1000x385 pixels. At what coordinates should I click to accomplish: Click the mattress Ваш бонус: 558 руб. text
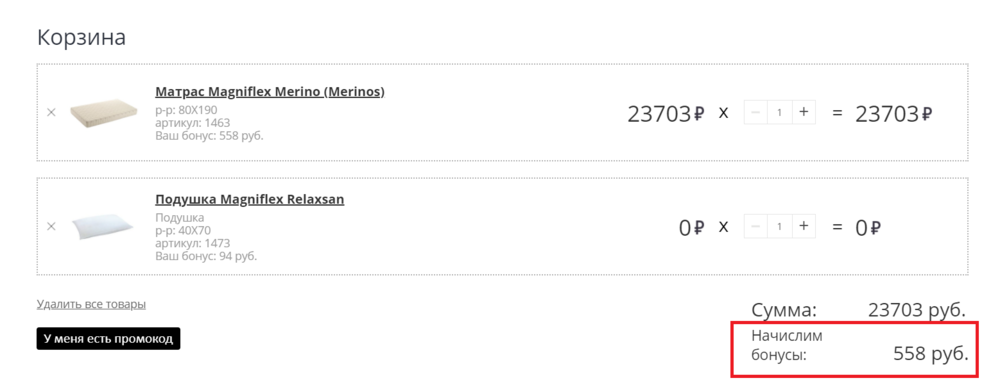(209, 135)
